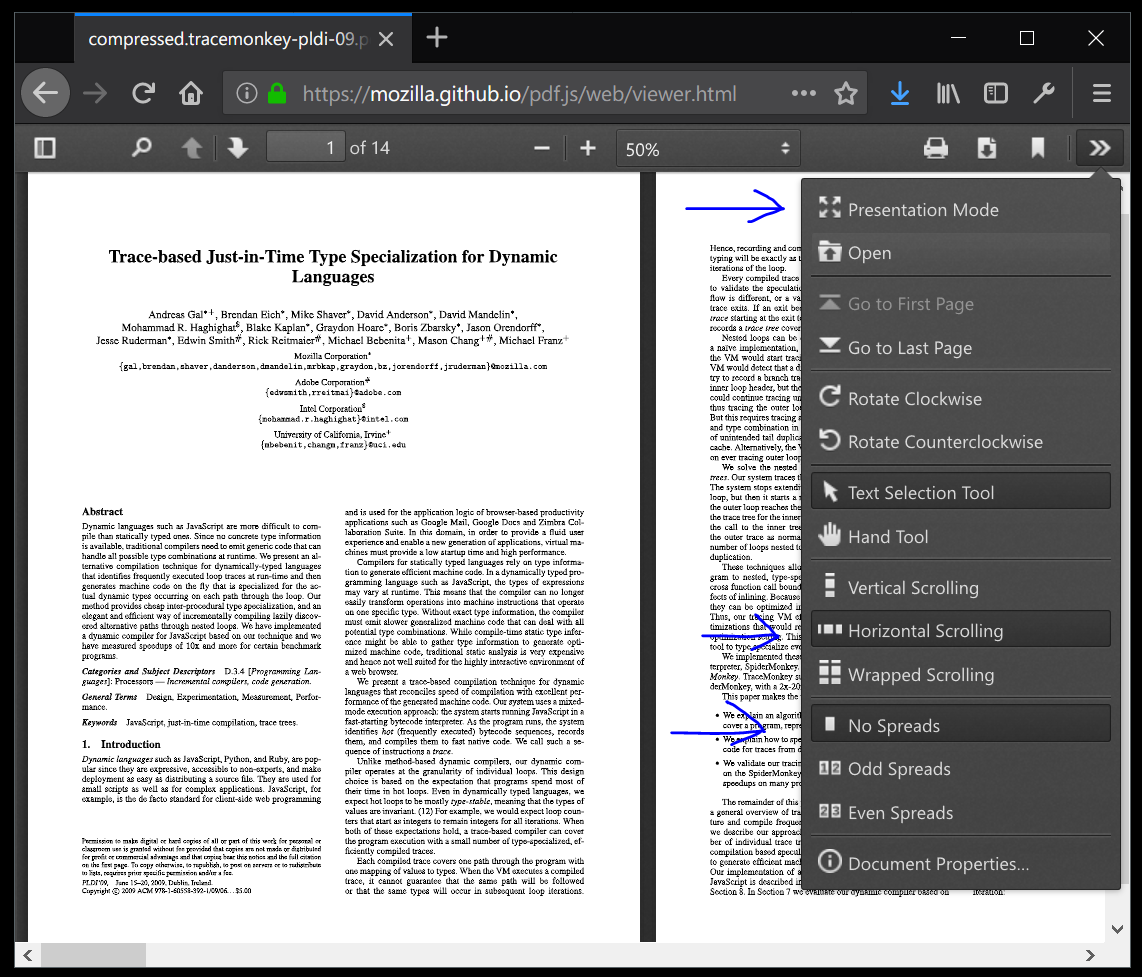Click the paper title 'Trace-based Just-in-Time'
The image size is (1142, 977).
pyautogui.click(x=333, y=267)
